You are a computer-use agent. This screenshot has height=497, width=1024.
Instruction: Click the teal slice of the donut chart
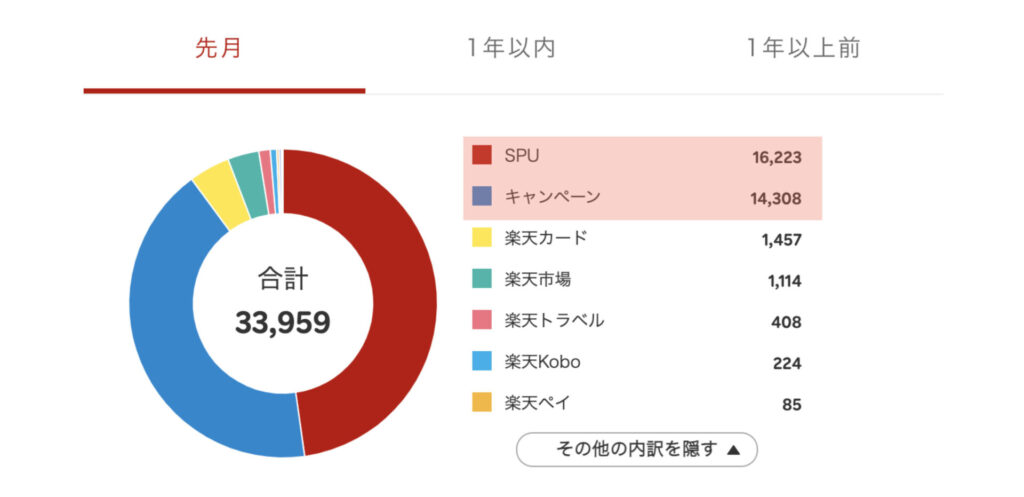(x=245, y=169)
